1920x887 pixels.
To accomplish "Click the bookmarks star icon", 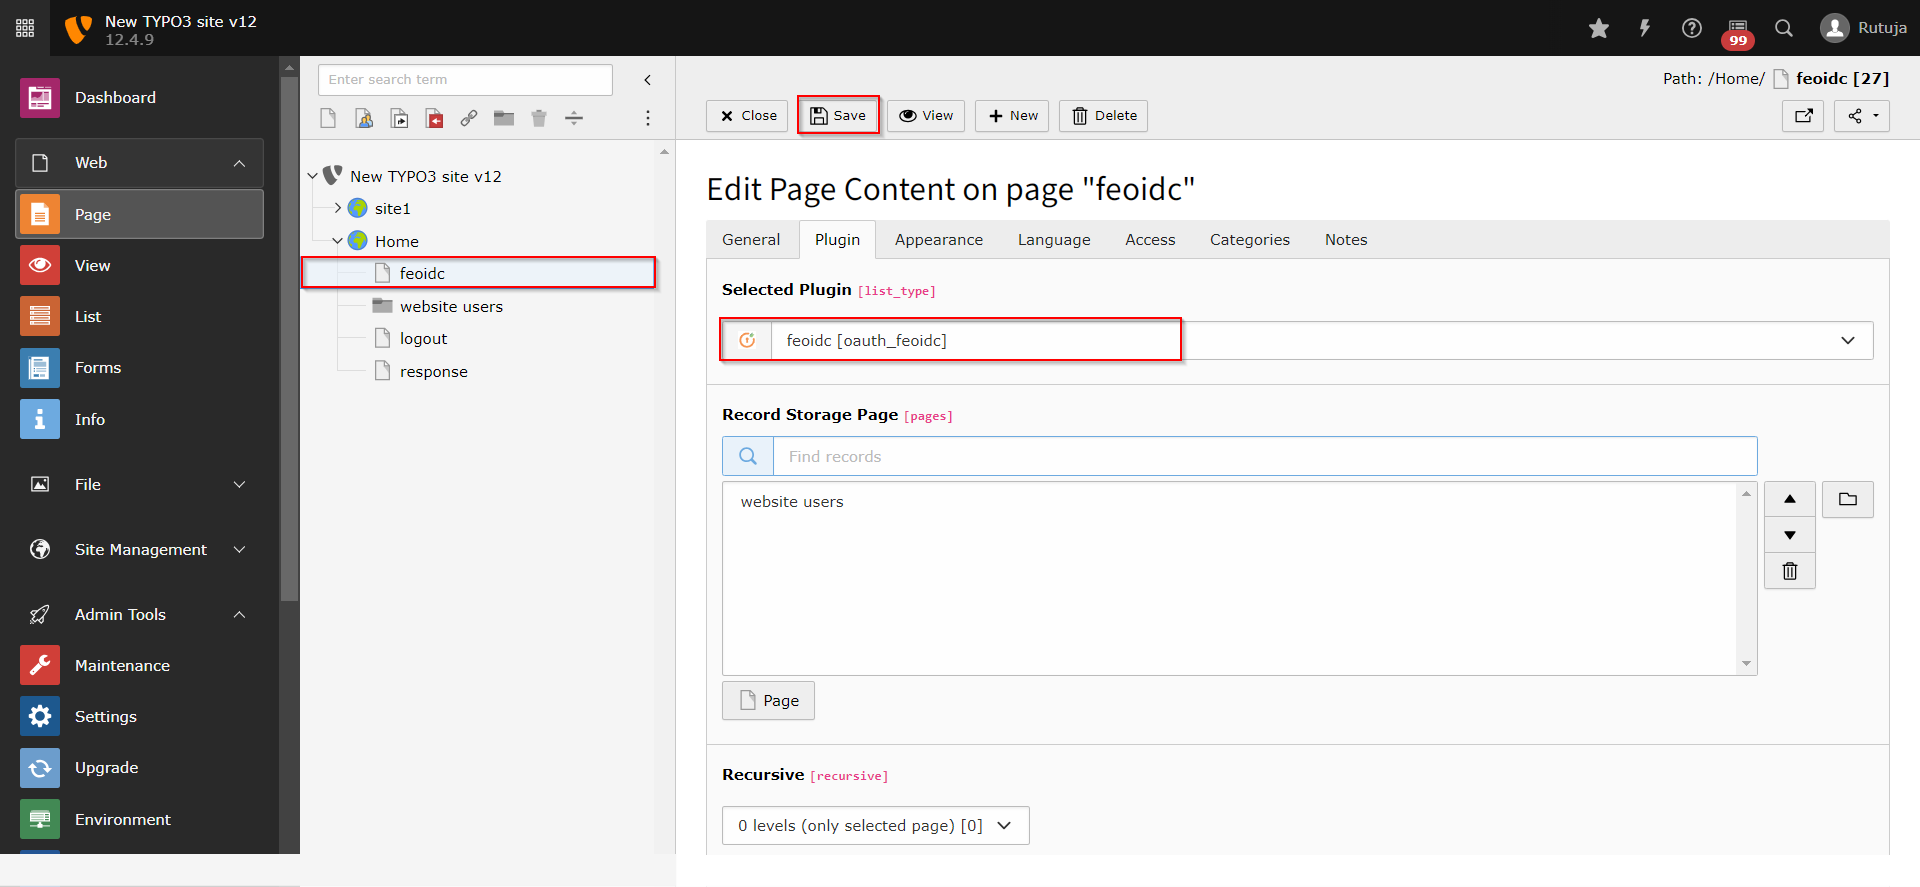I will tap(1598, 28).
